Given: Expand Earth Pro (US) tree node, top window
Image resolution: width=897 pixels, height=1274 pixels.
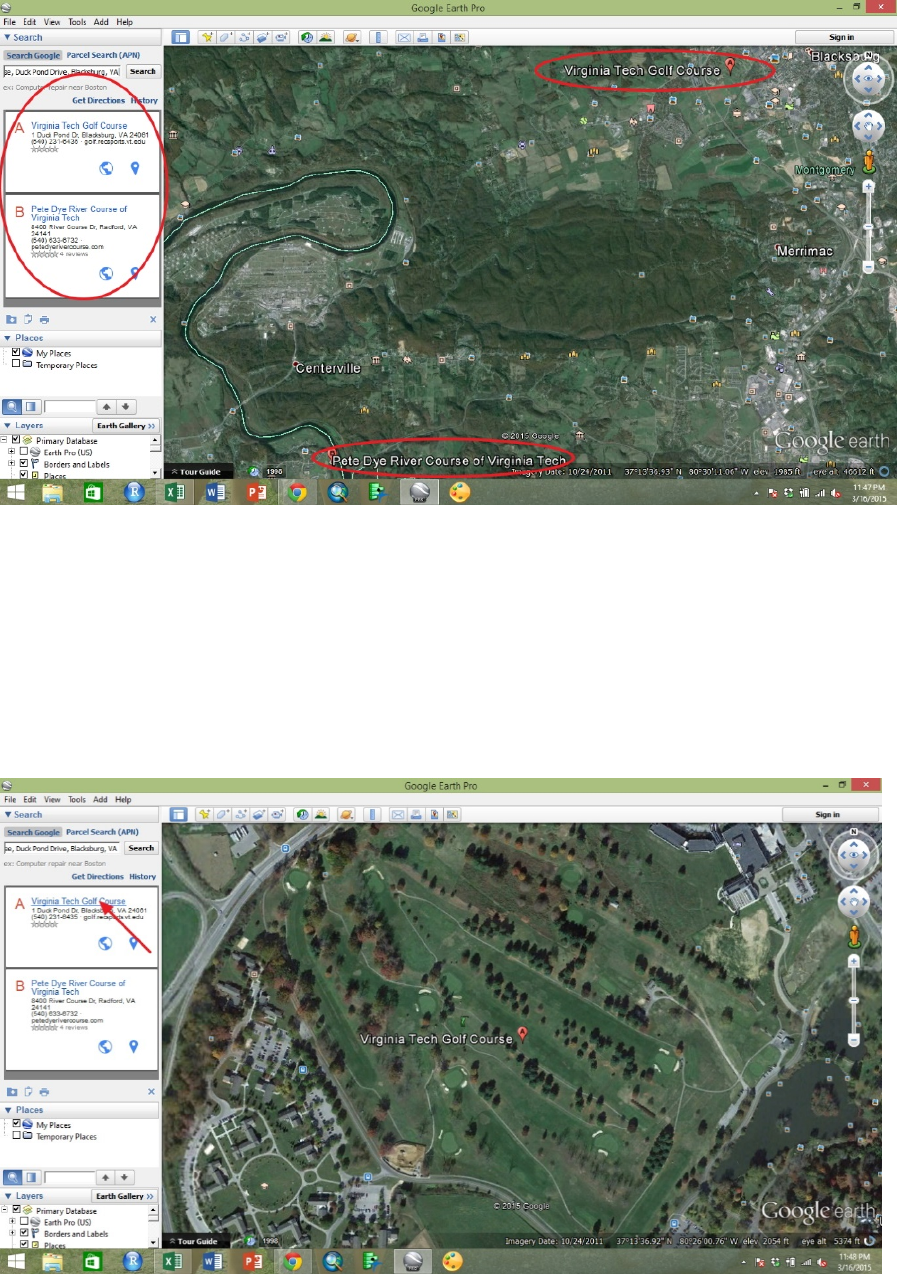Looking at the screenshot, I should click(12, 452).
